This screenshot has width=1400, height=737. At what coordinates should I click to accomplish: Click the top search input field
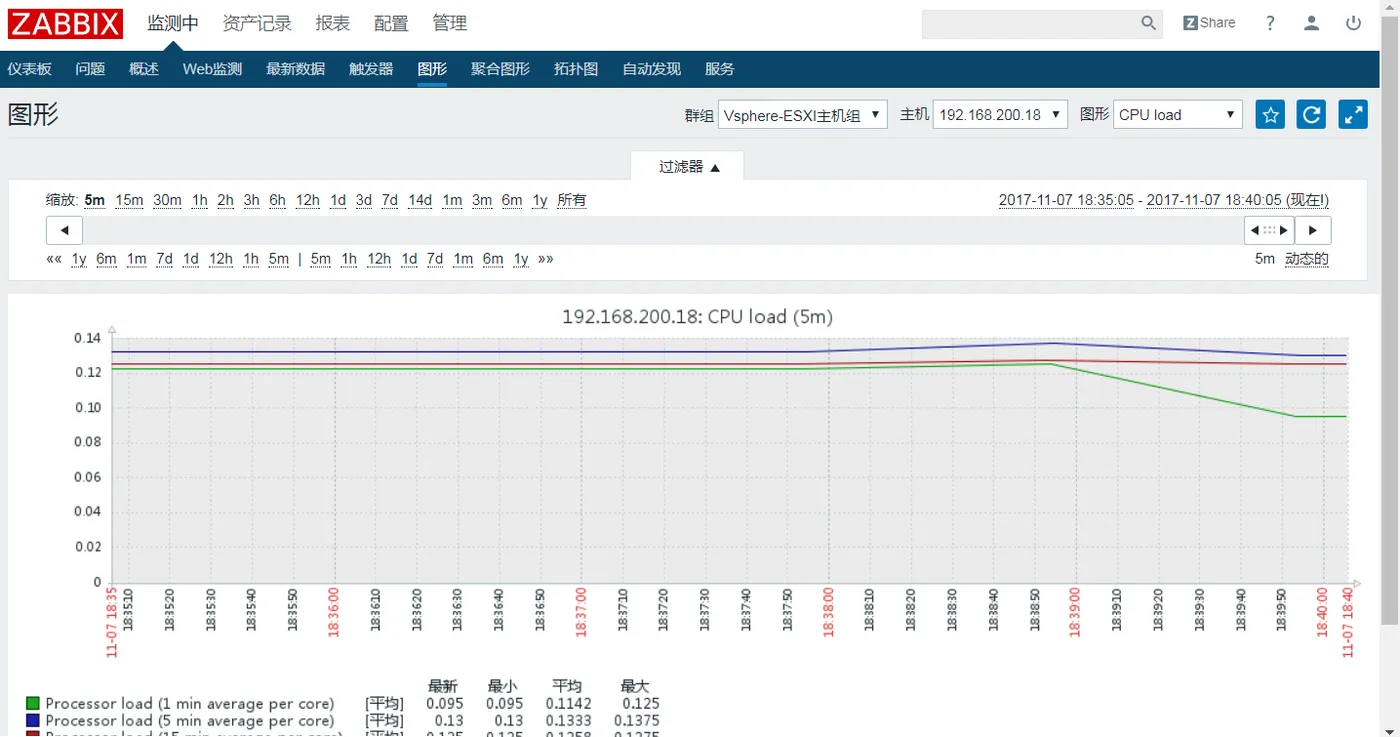[1042, 23]
